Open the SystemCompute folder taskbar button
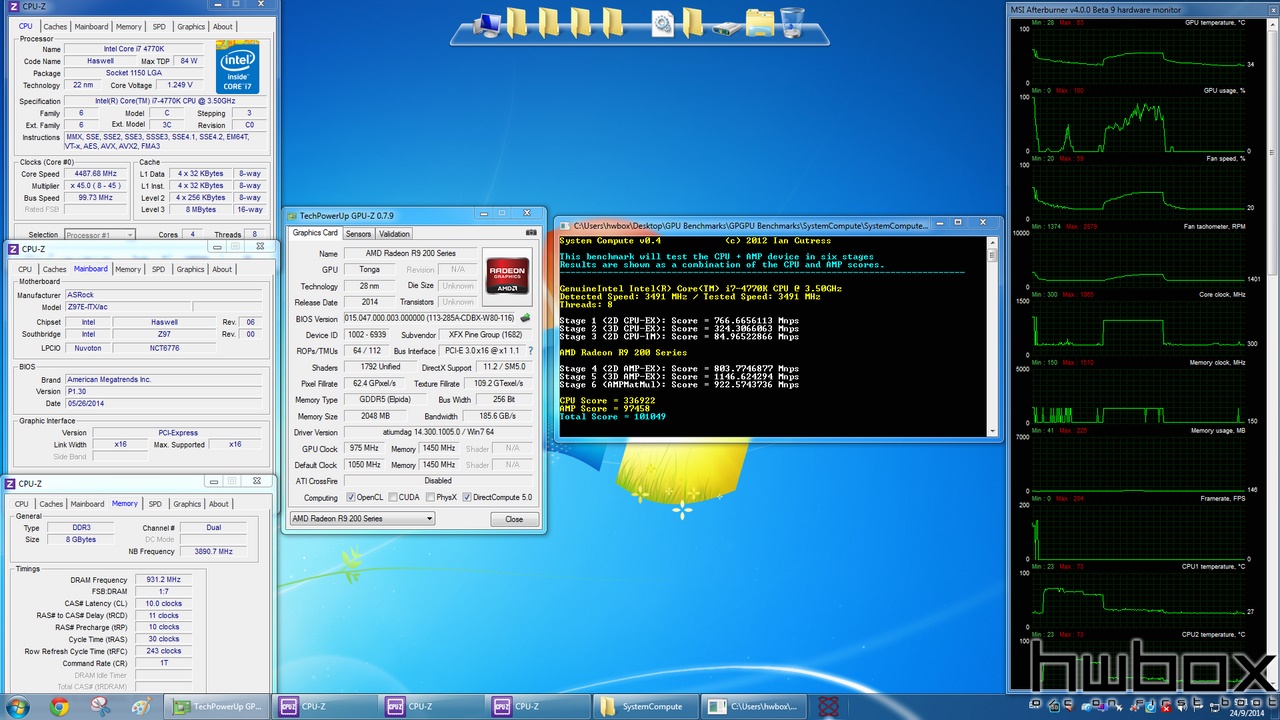1280x720 pixels. (645, 706)
